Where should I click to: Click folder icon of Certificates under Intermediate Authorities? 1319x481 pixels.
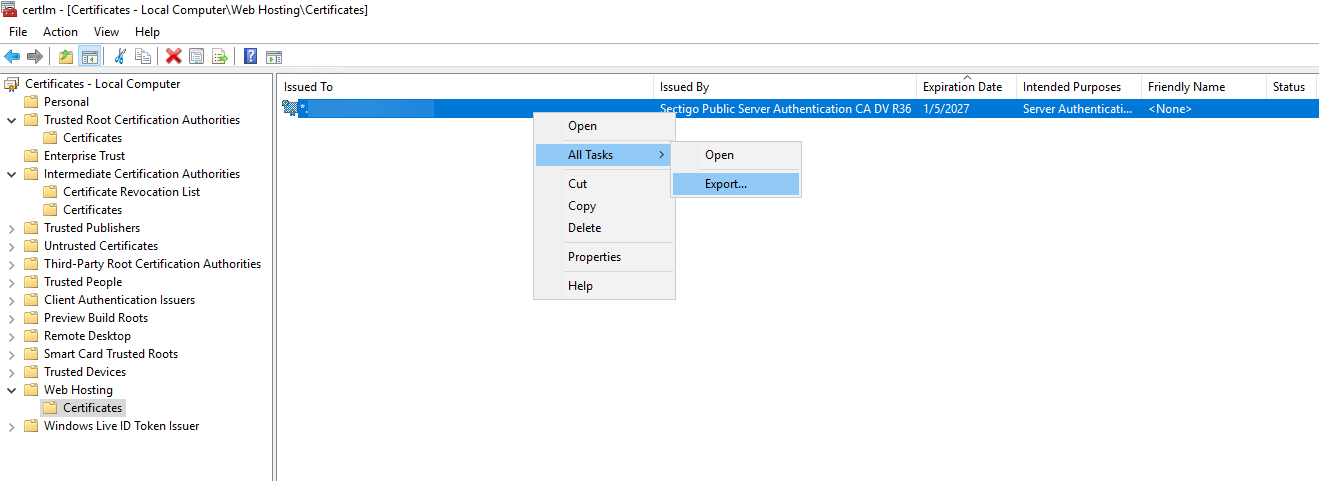(x=50, y=210)
